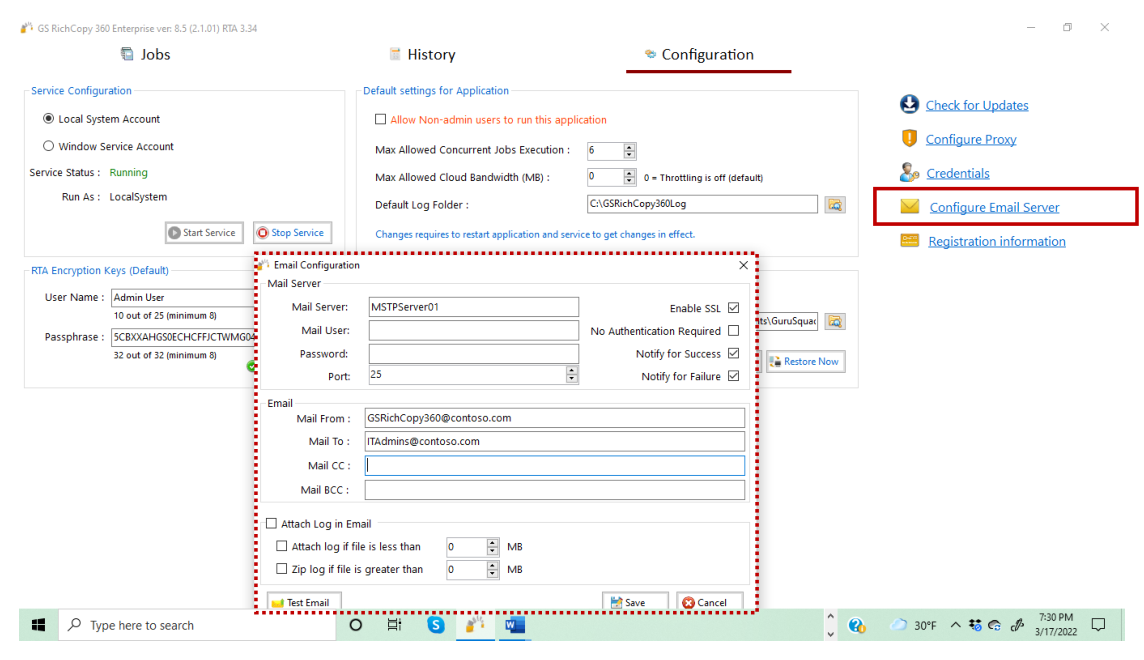Click the Mail User input field
This screenshot has height=660, width=1144.
[x=474, y=330]
